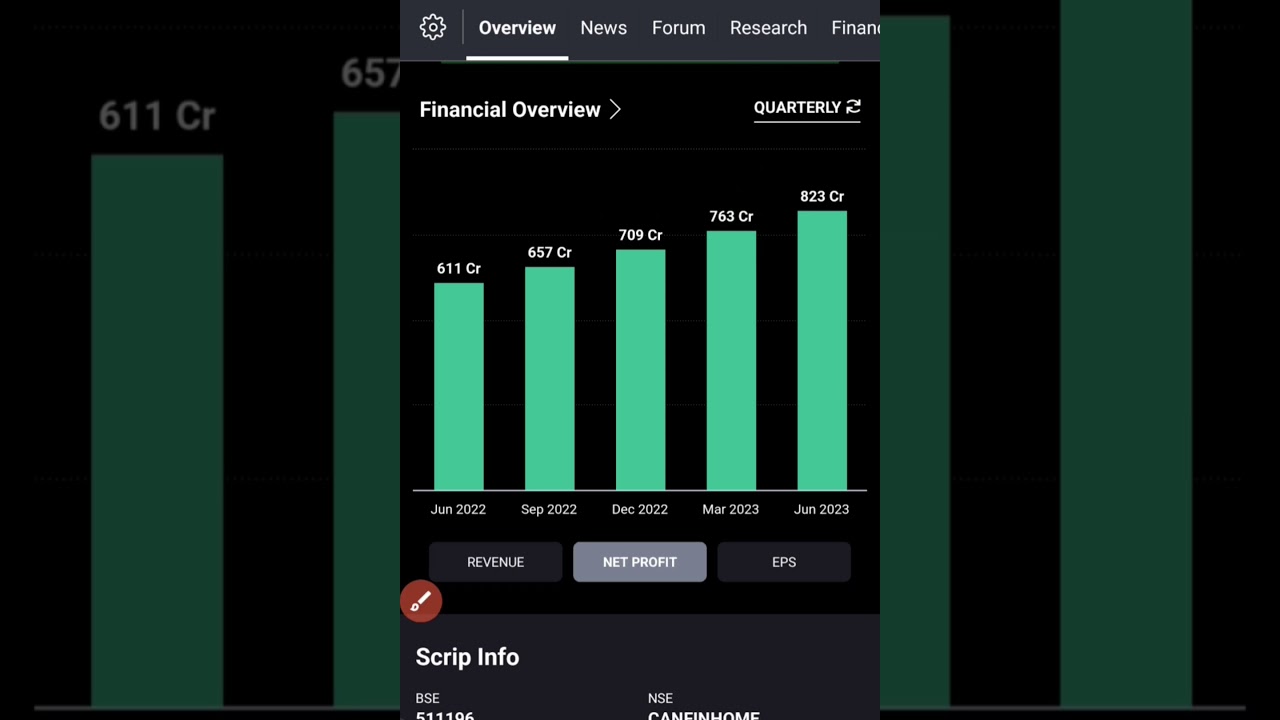Select the NET PROFIT chart button

tap(640, 562)
